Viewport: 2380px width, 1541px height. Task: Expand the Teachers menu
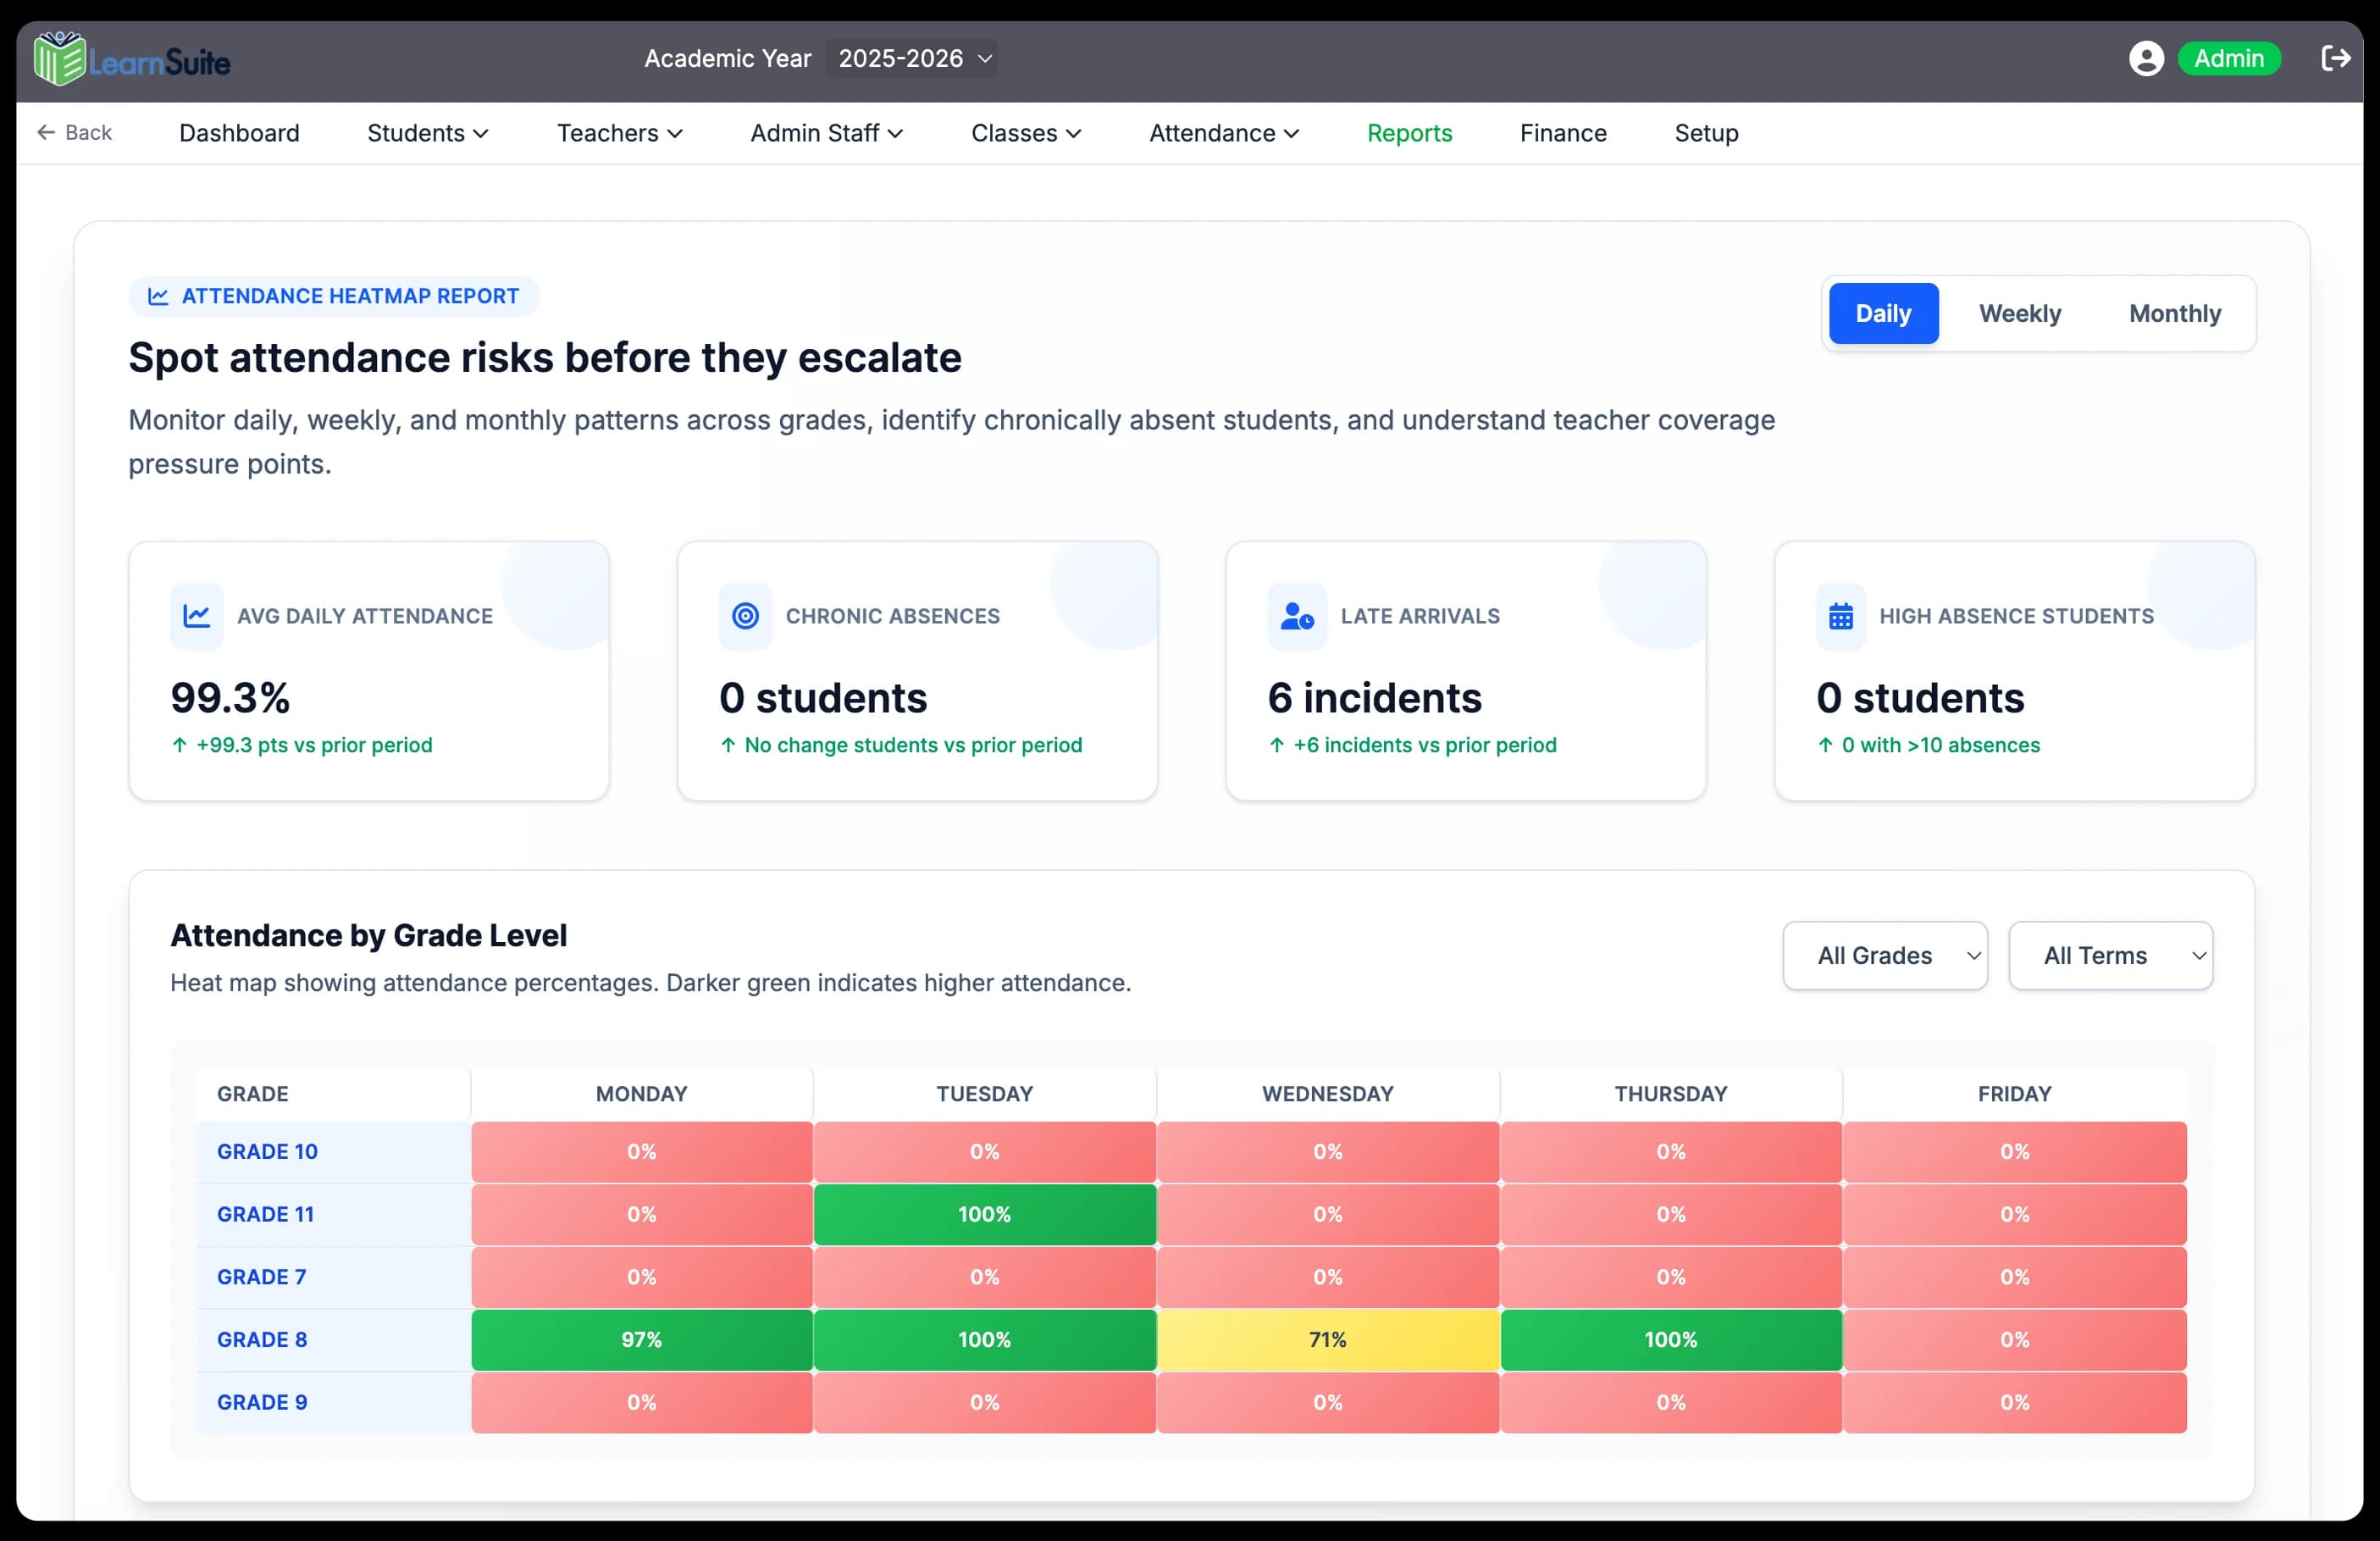(620, 133)
